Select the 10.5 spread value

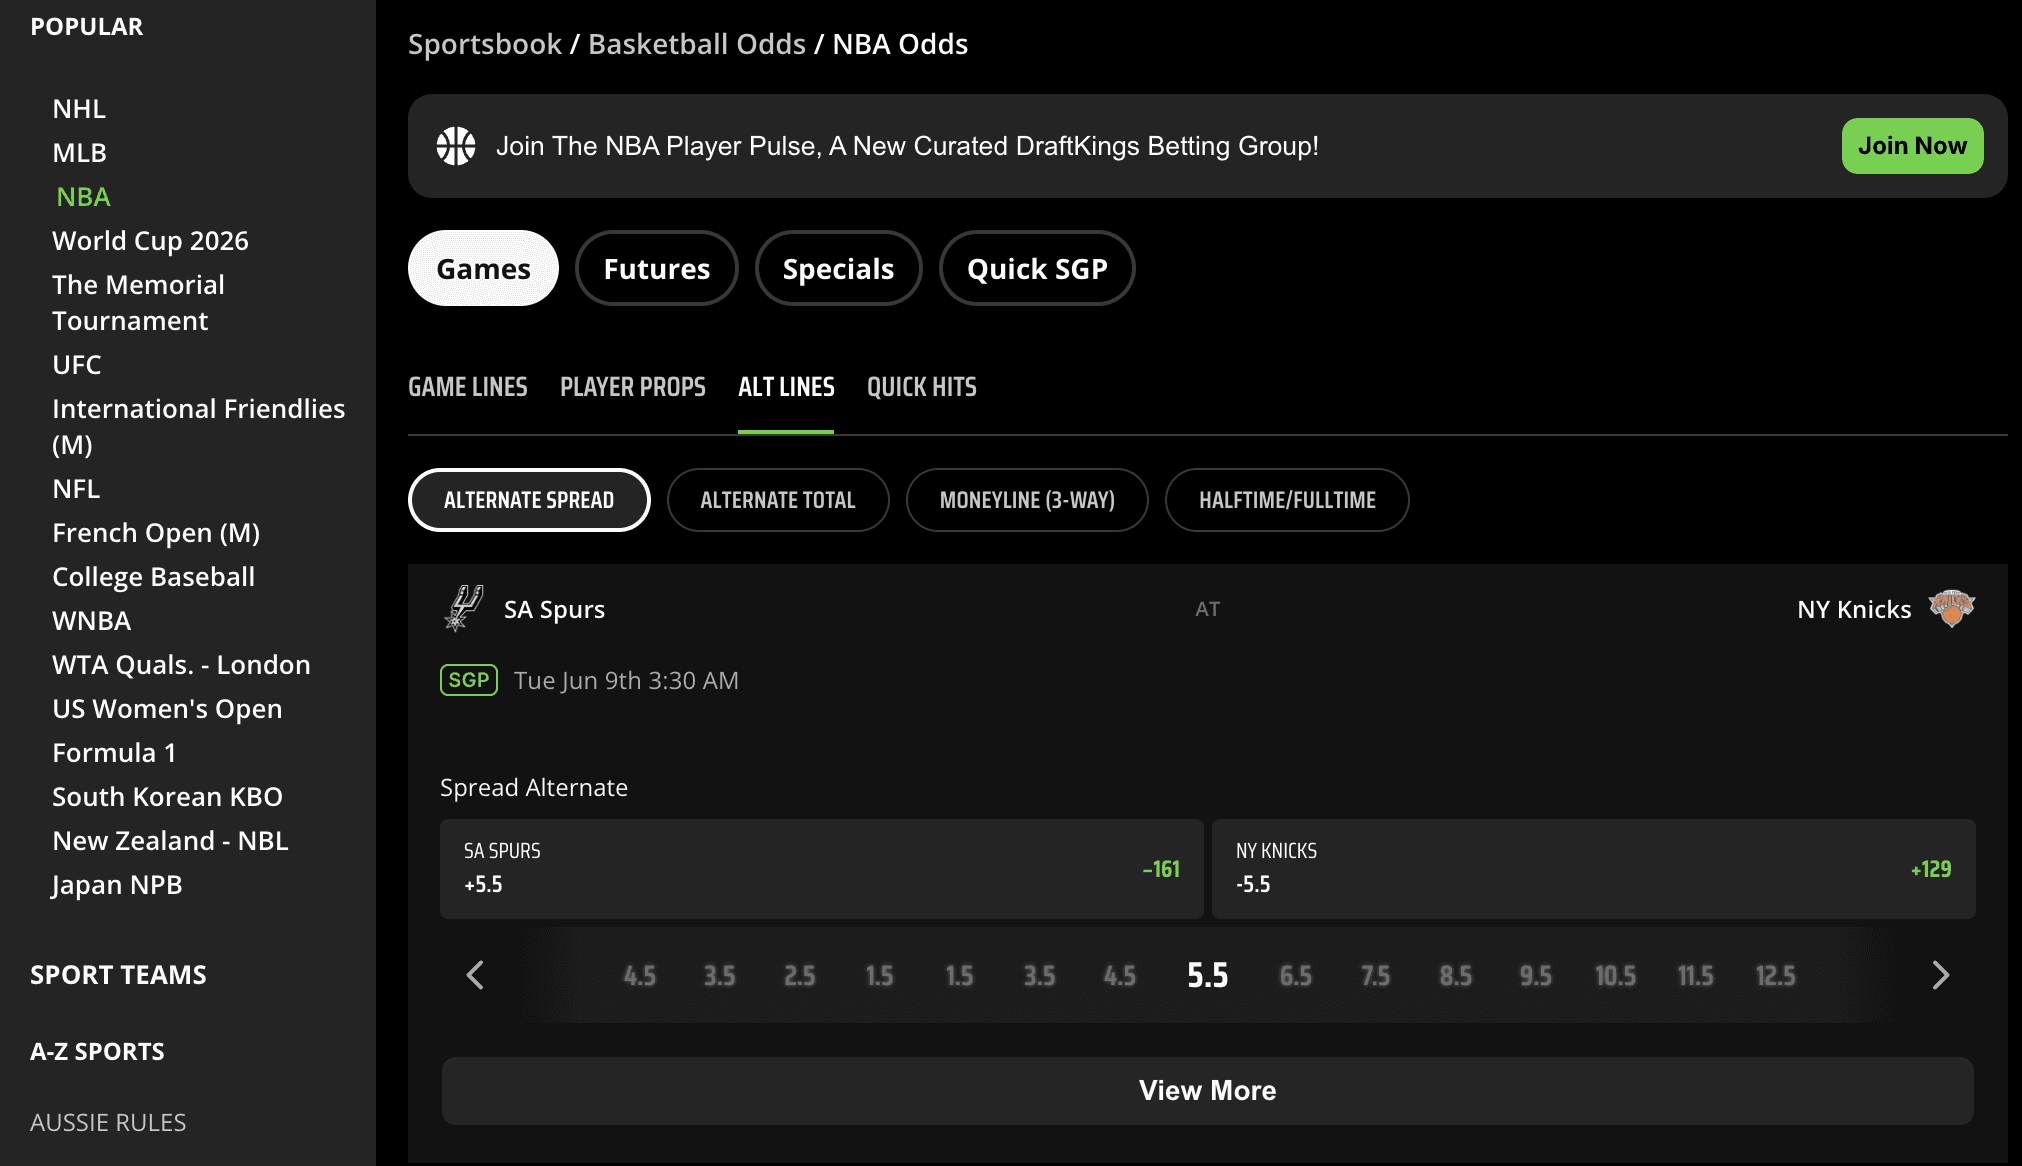1616,976
